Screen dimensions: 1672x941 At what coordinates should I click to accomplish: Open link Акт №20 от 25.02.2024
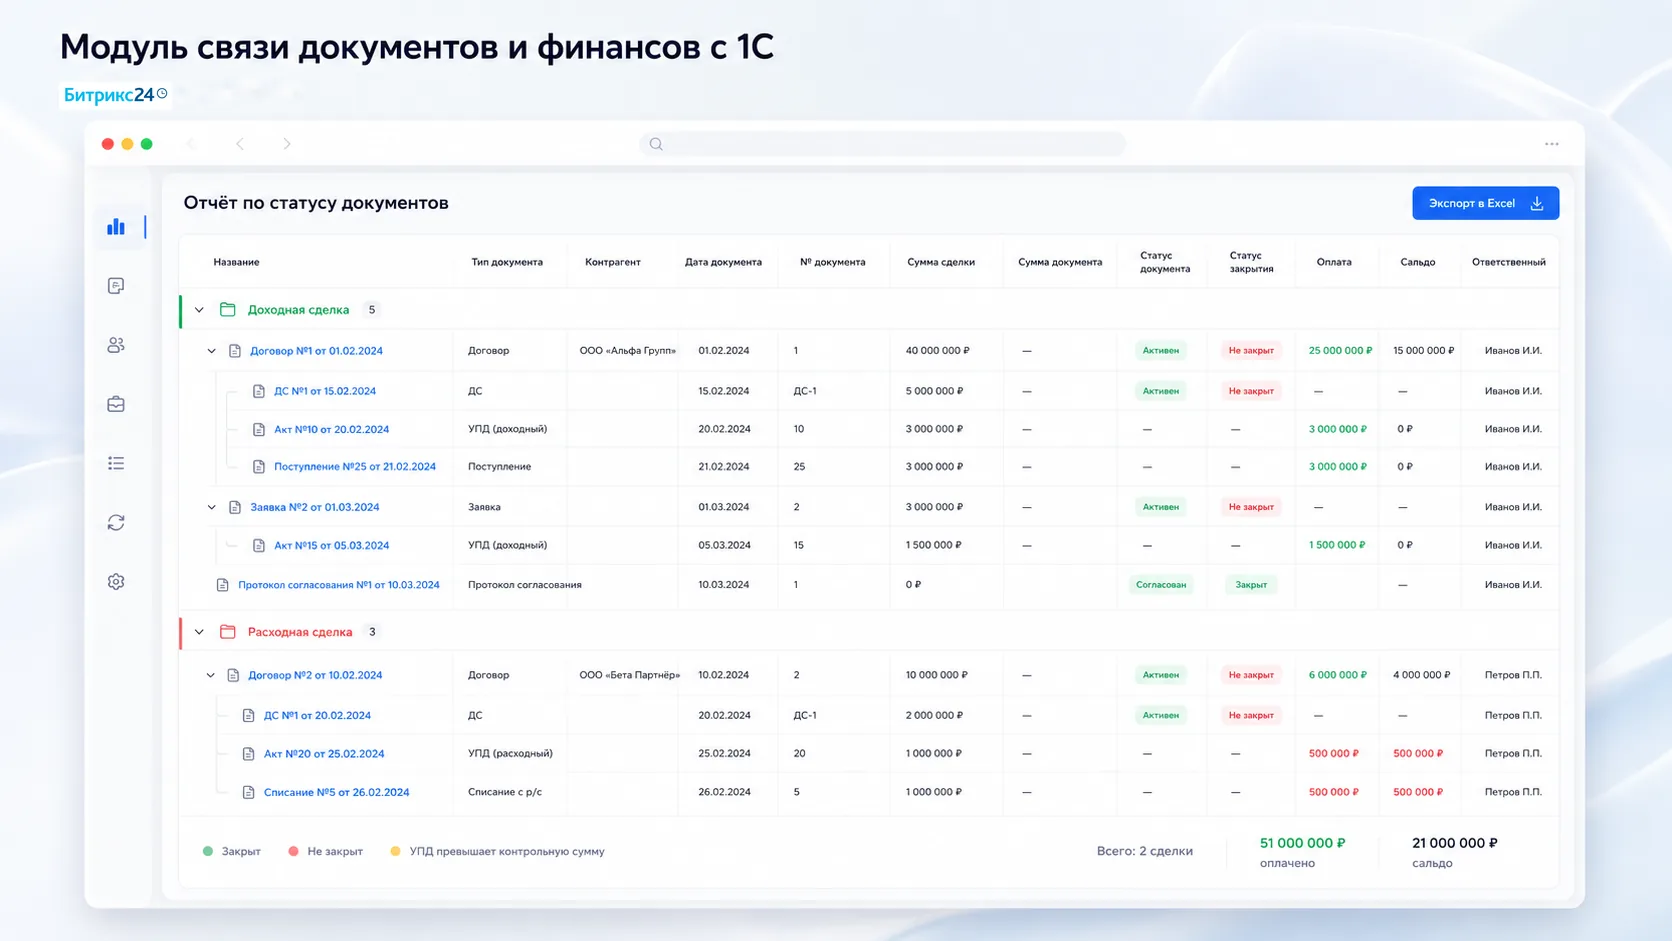[x=324, y=754]
